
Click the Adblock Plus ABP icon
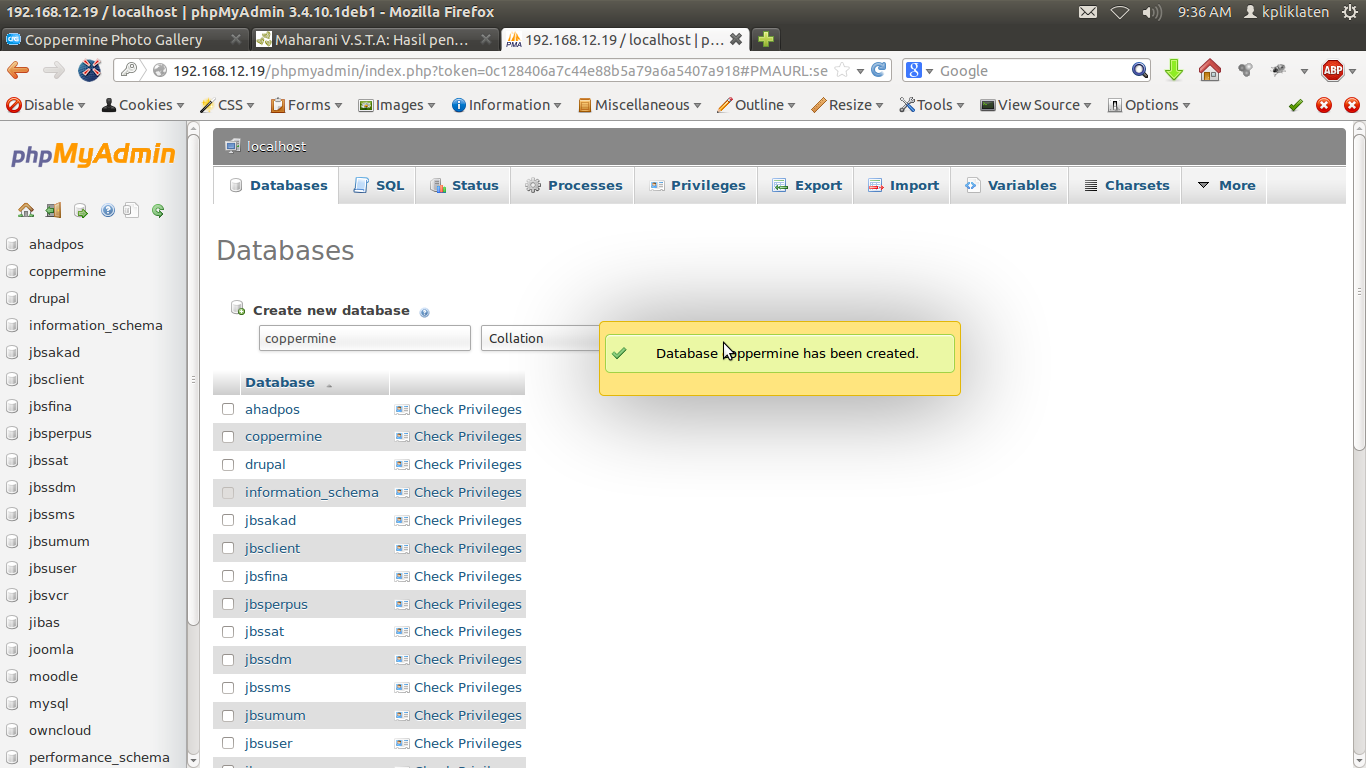(x=1333, y=70)
